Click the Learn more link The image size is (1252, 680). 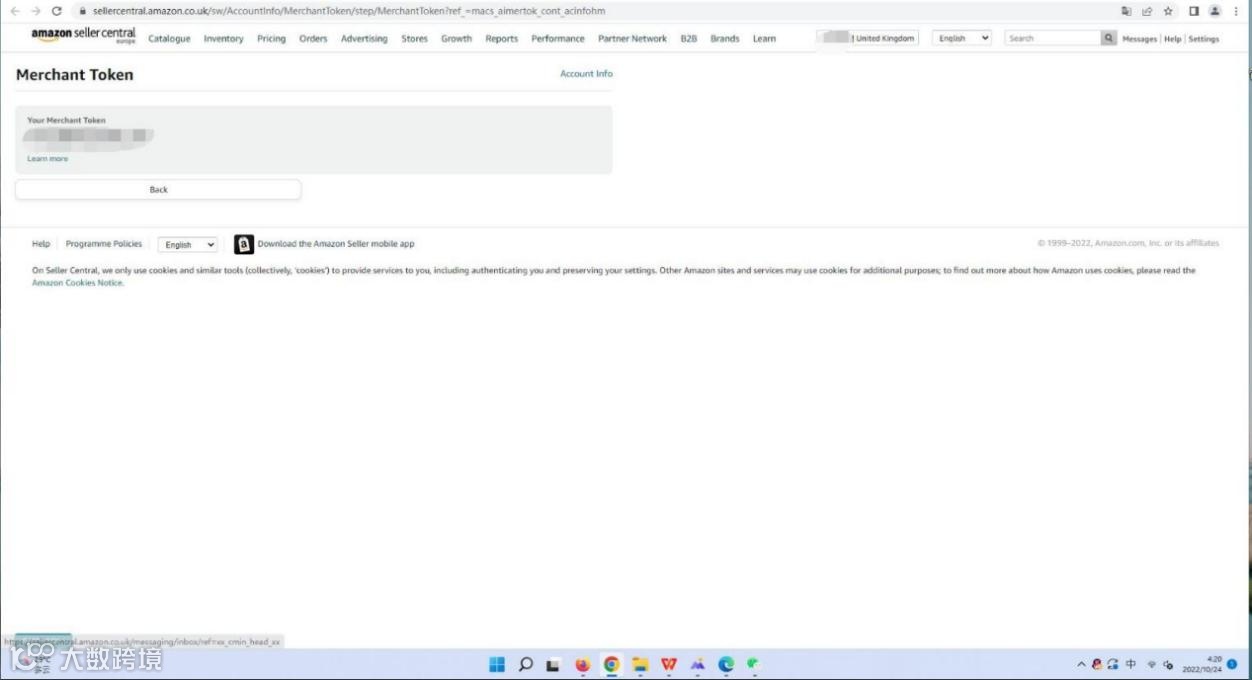point(48,159)
